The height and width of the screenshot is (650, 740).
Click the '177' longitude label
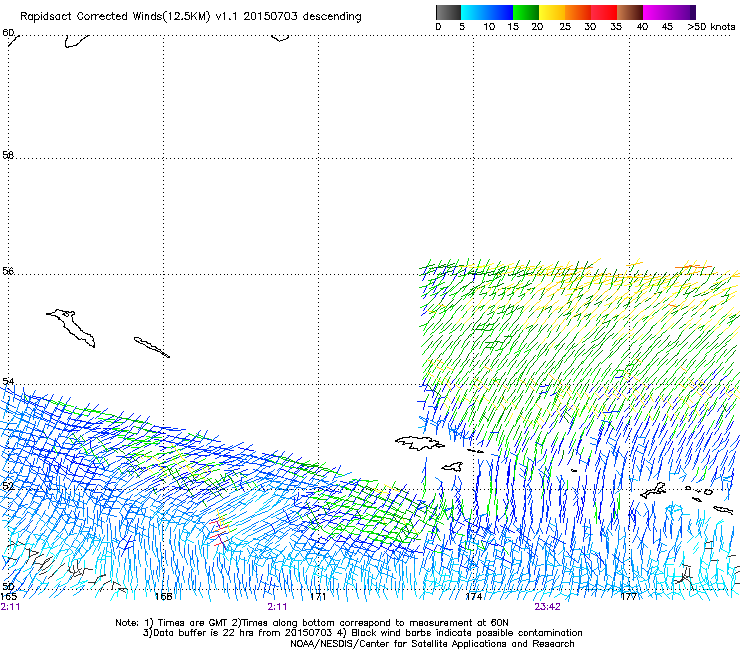point(629,597)
